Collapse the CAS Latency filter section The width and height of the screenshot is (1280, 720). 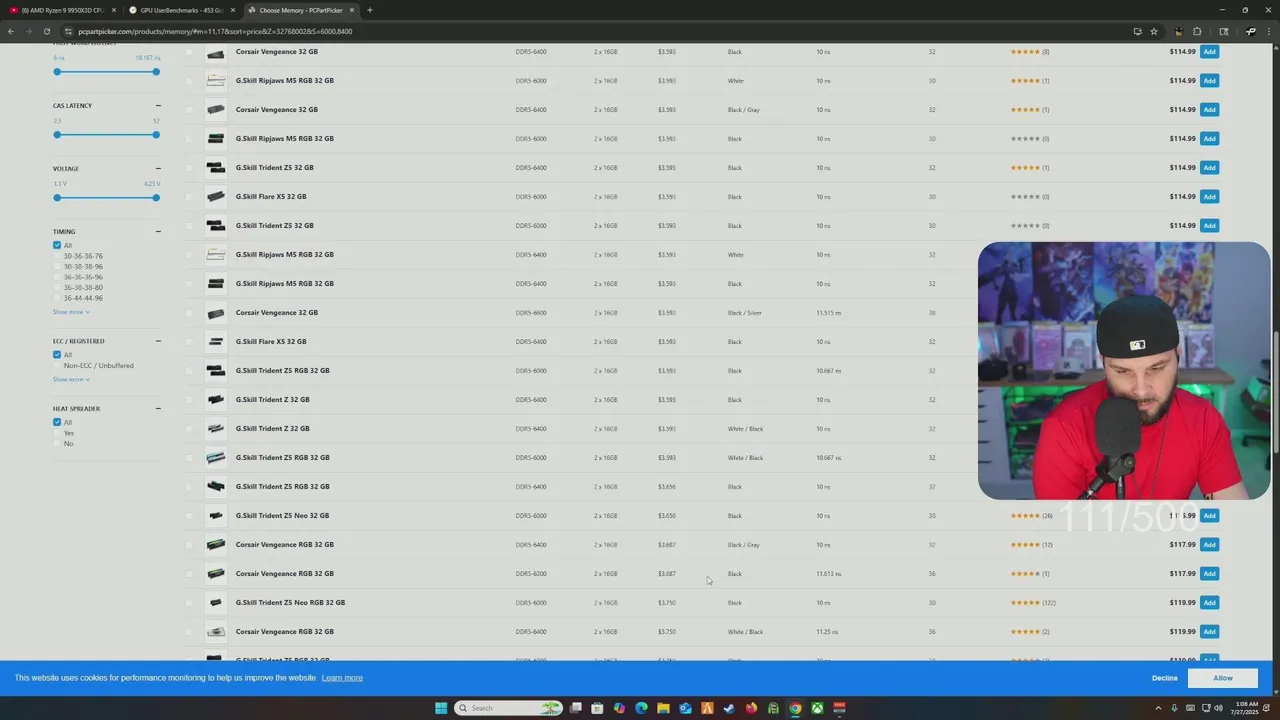point(158,105)
